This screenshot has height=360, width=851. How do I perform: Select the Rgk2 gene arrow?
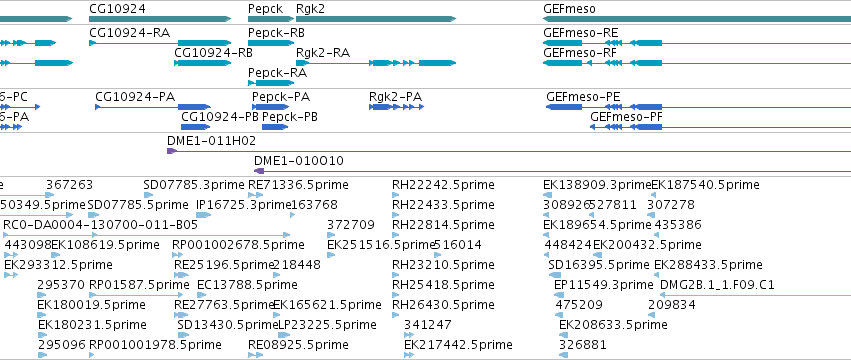[376, 19]
